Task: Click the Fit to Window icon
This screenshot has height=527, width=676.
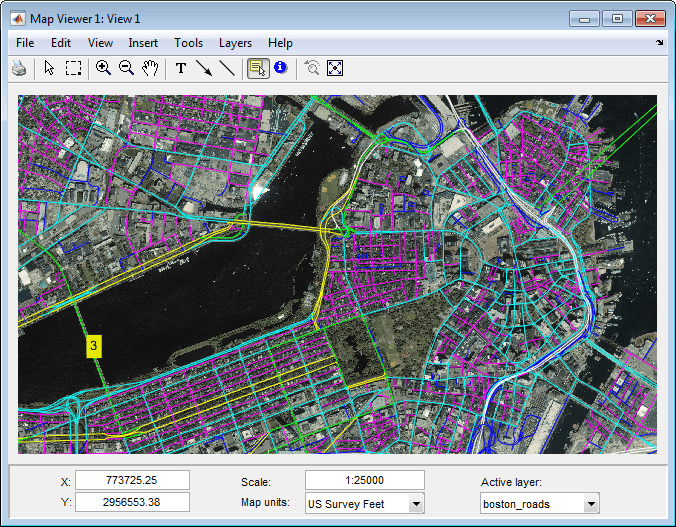Action: [335, 68]
